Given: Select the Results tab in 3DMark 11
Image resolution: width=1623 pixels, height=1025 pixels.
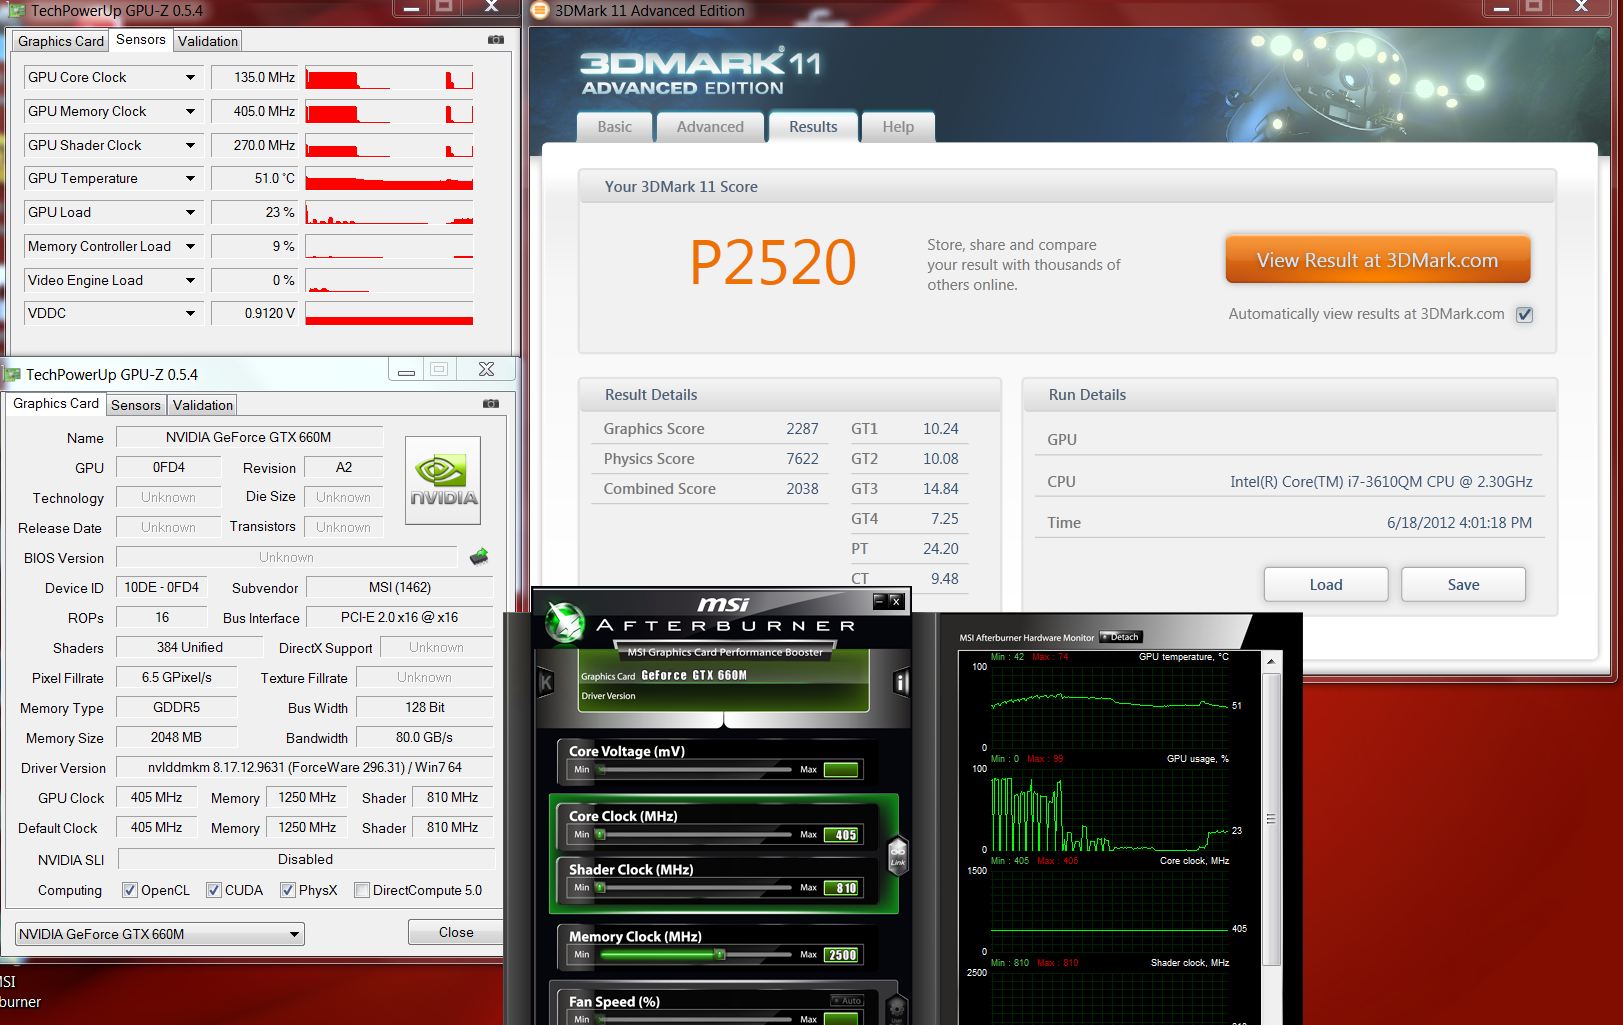Looking at the screenshot, I should tap(813, 126).
